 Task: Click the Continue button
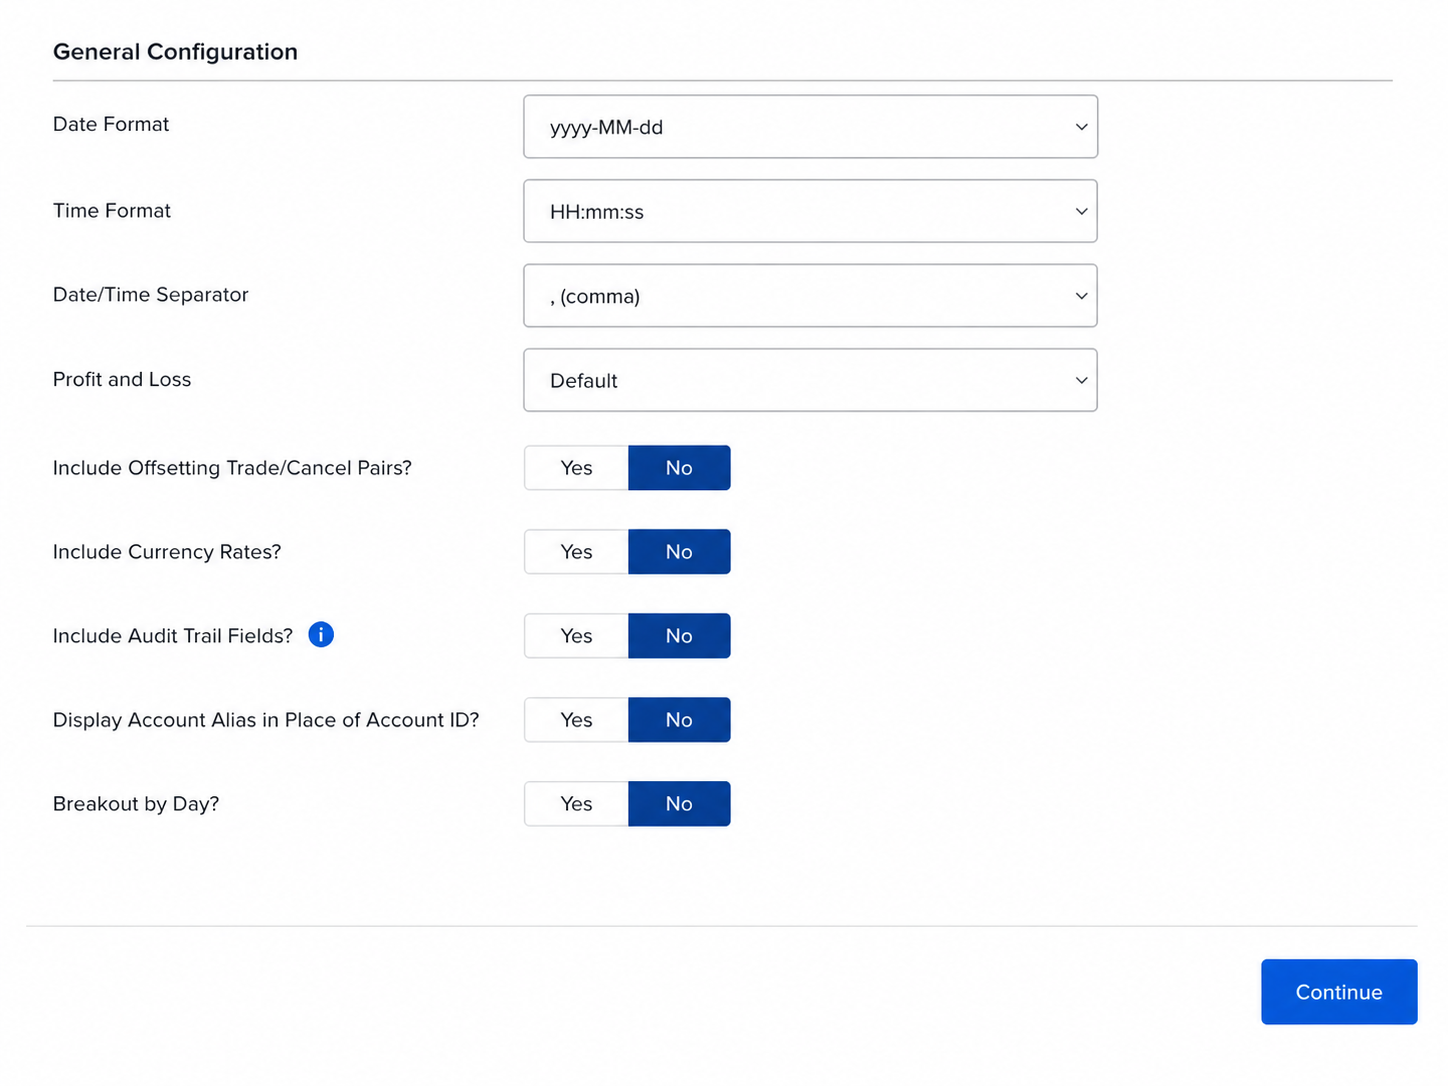point(1339,992)
